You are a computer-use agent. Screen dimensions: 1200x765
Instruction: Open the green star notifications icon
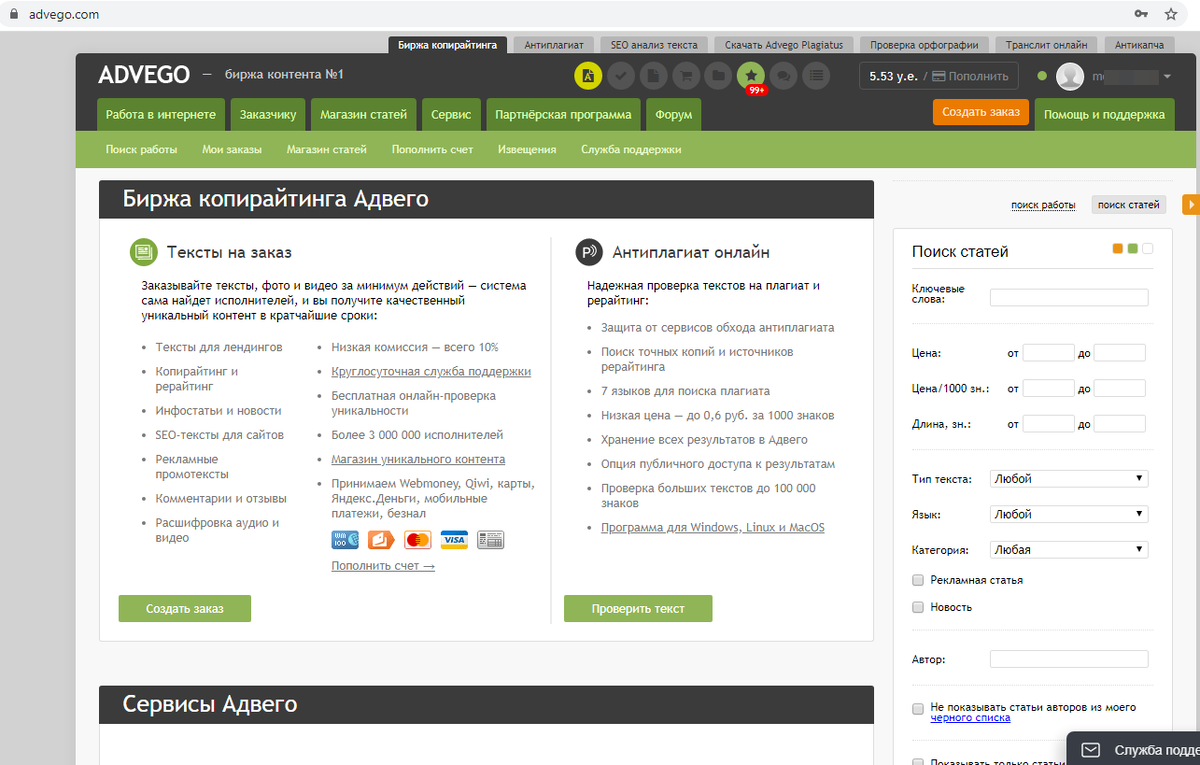coord(750,75)
